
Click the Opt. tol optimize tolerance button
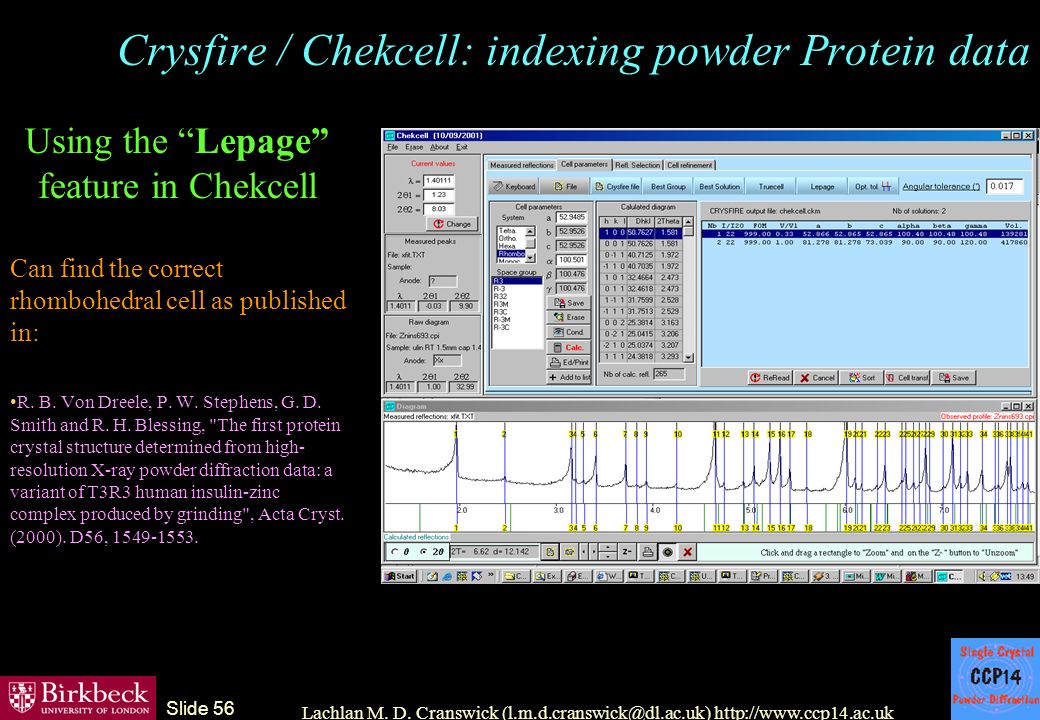(873, 187)
